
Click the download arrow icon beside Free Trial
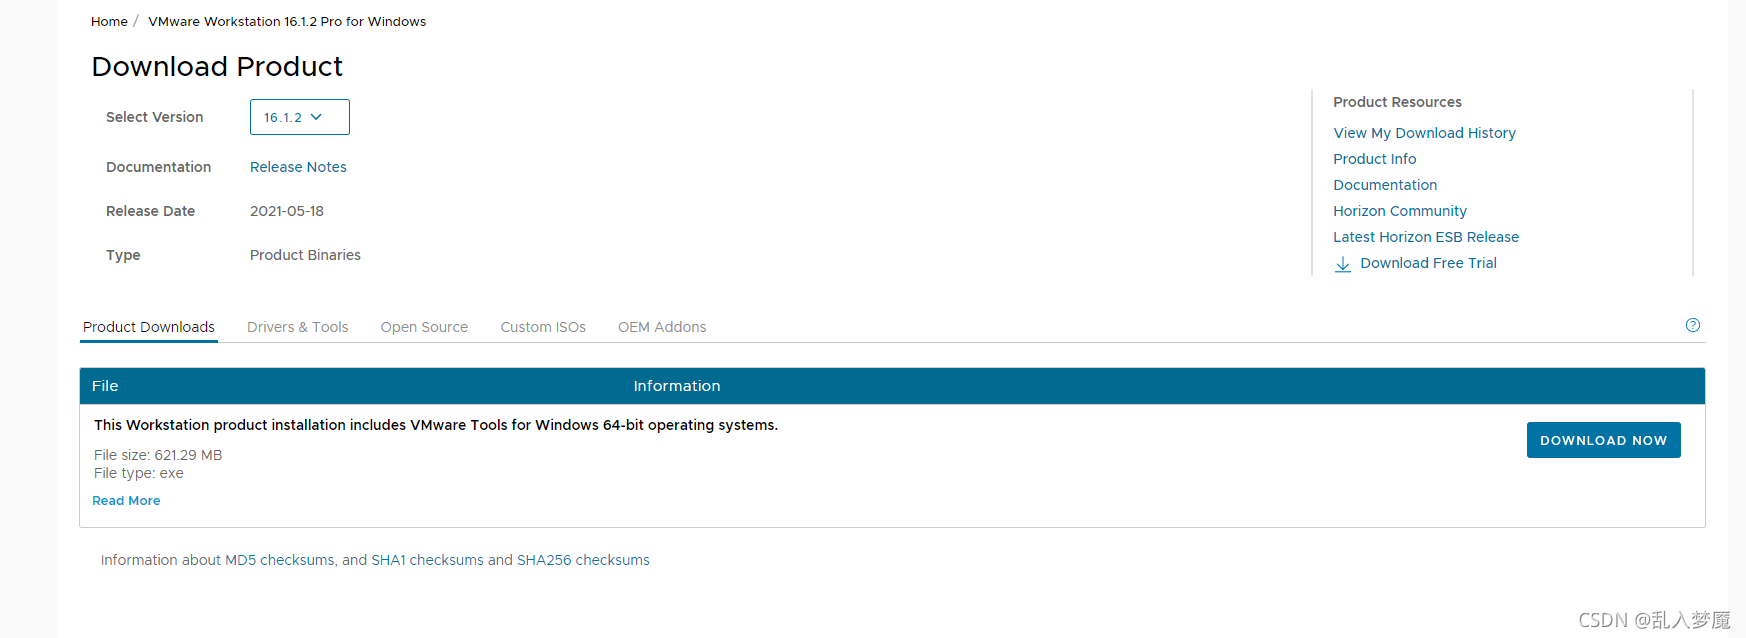1343,264
